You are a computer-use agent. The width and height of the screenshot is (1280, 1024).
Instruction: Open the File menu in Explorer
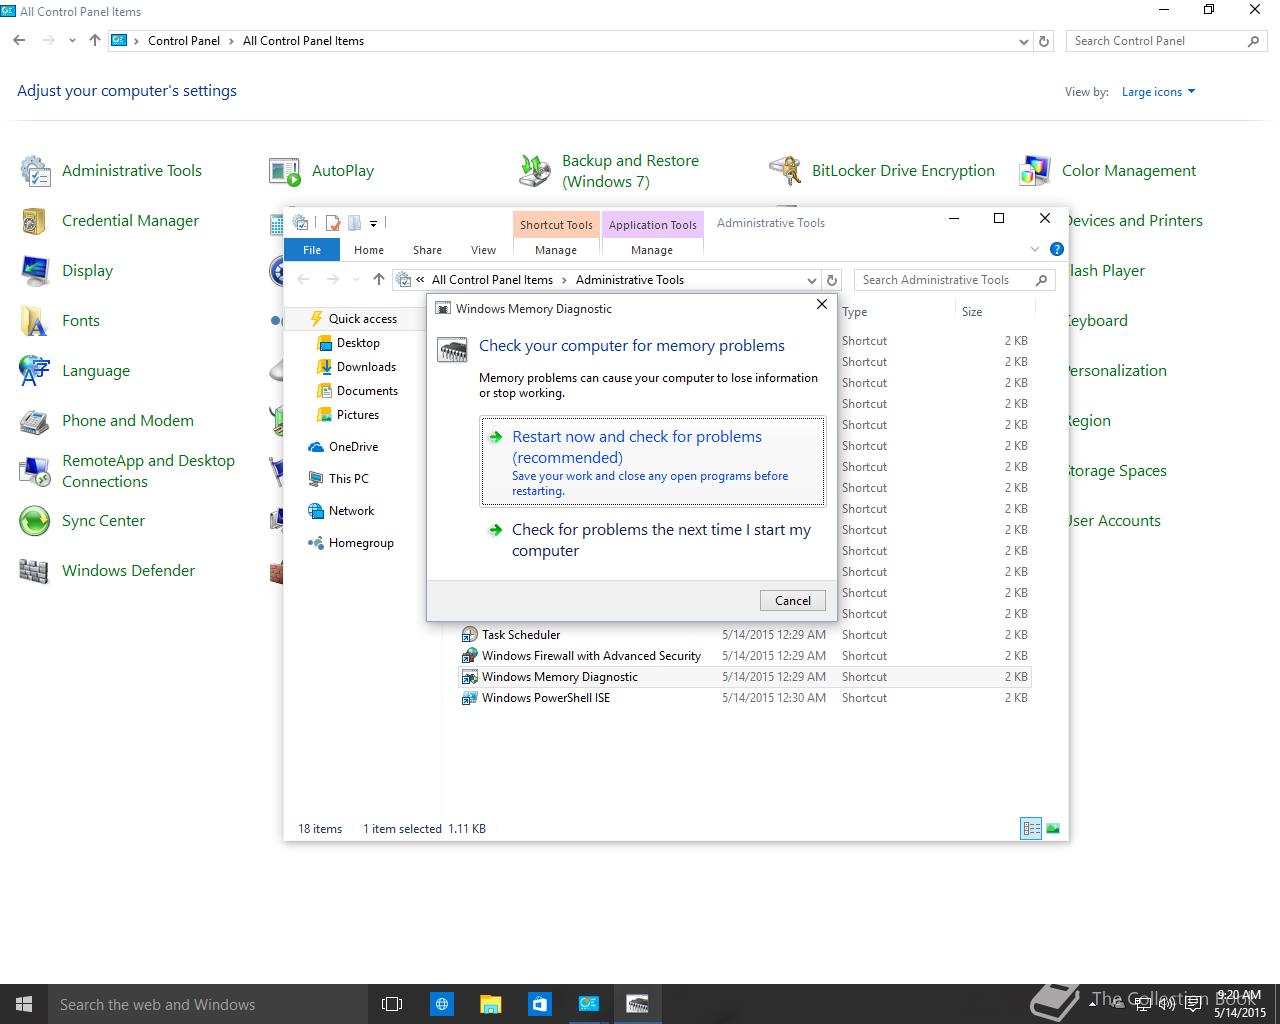tap(312, 250)
